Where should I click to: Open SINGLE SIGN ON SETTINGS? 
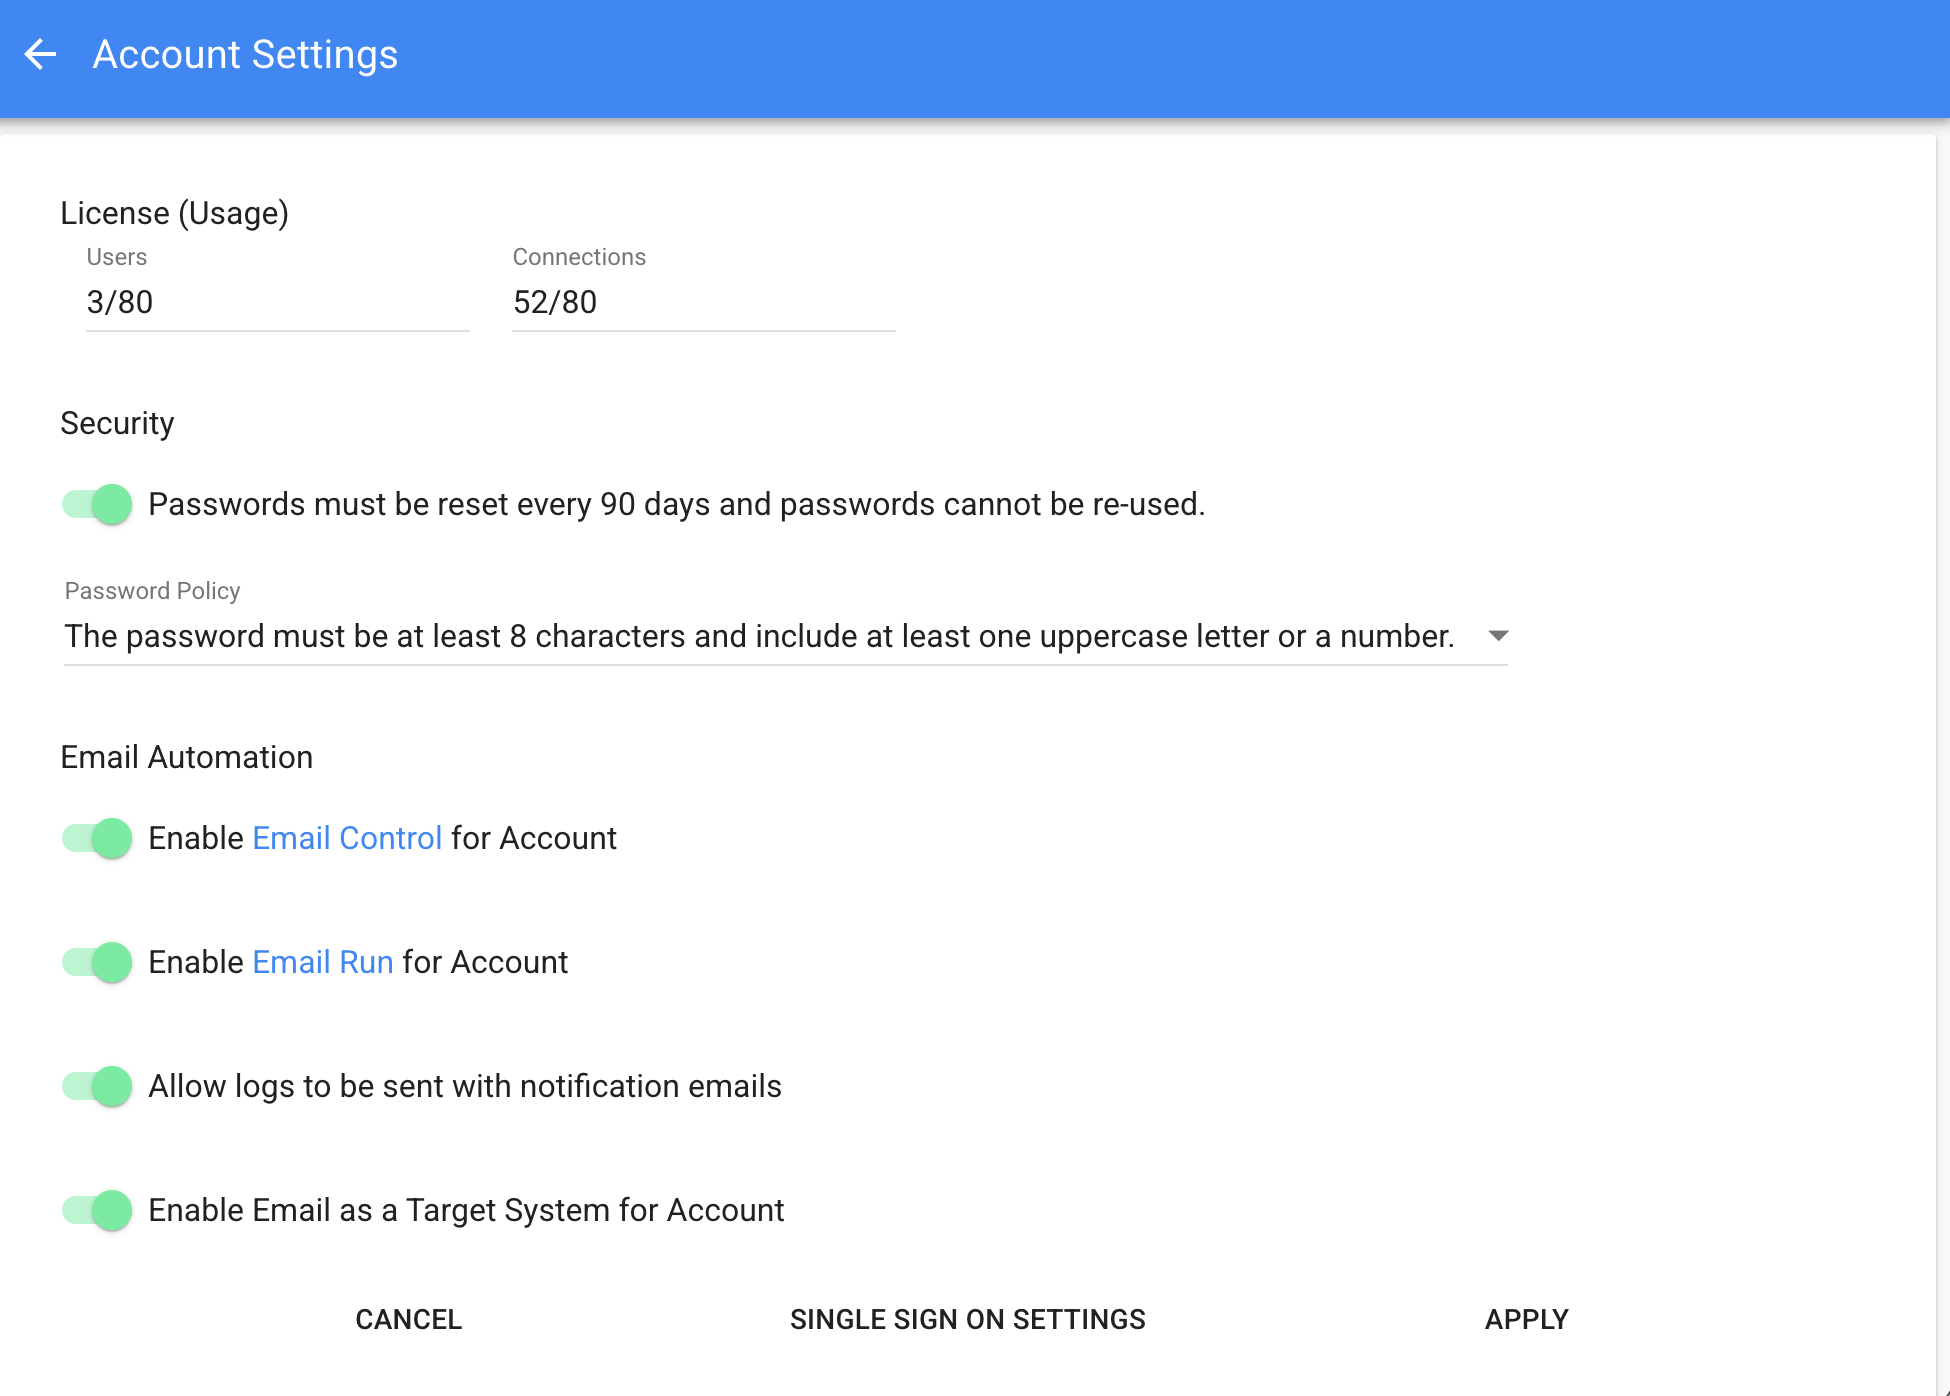968,1319
